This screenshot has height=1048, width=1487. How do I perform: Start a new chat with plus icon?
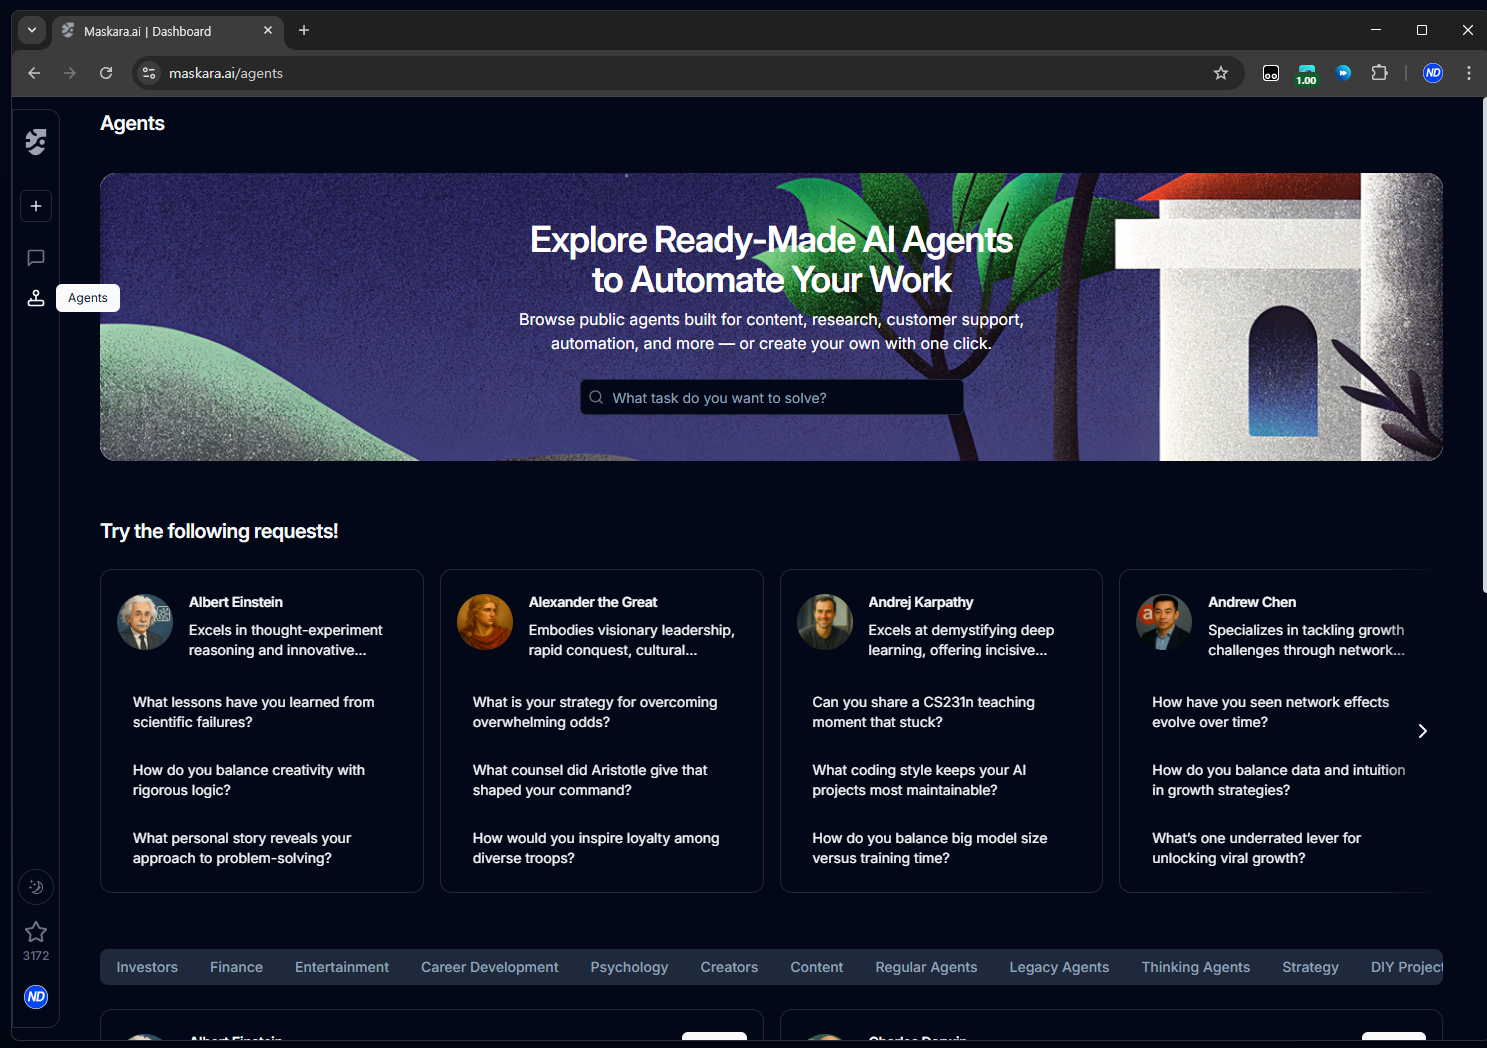point(36,206)
